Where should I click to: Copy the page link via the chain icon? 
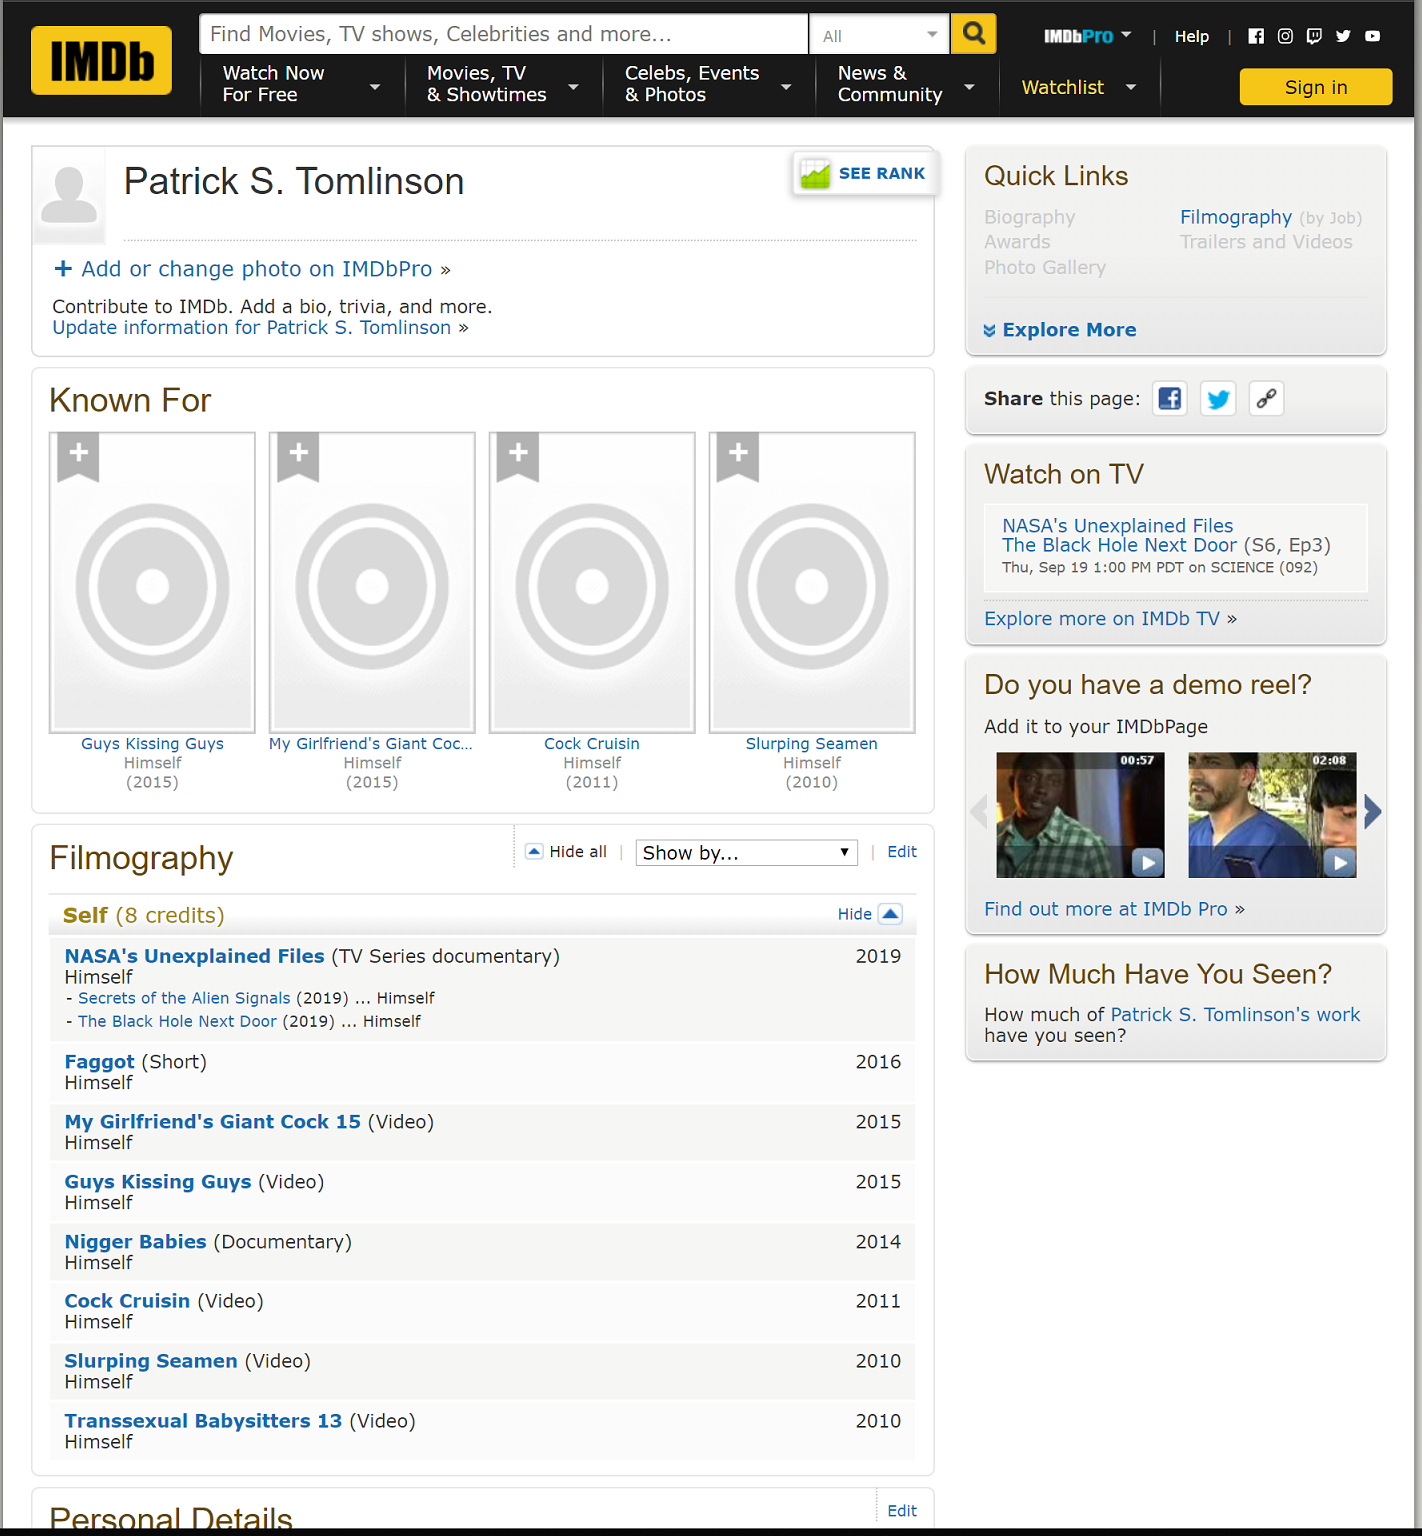tap(1266, 398)
